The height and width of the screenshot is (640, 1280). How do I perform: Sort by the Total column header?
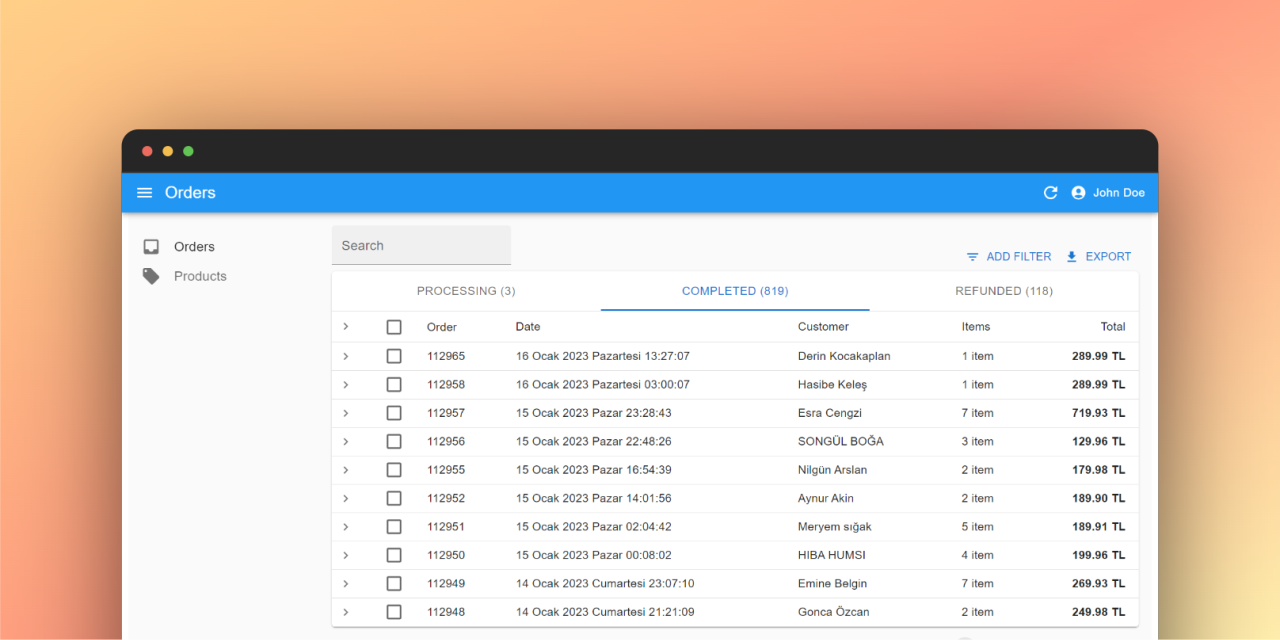click(1112, 327)
